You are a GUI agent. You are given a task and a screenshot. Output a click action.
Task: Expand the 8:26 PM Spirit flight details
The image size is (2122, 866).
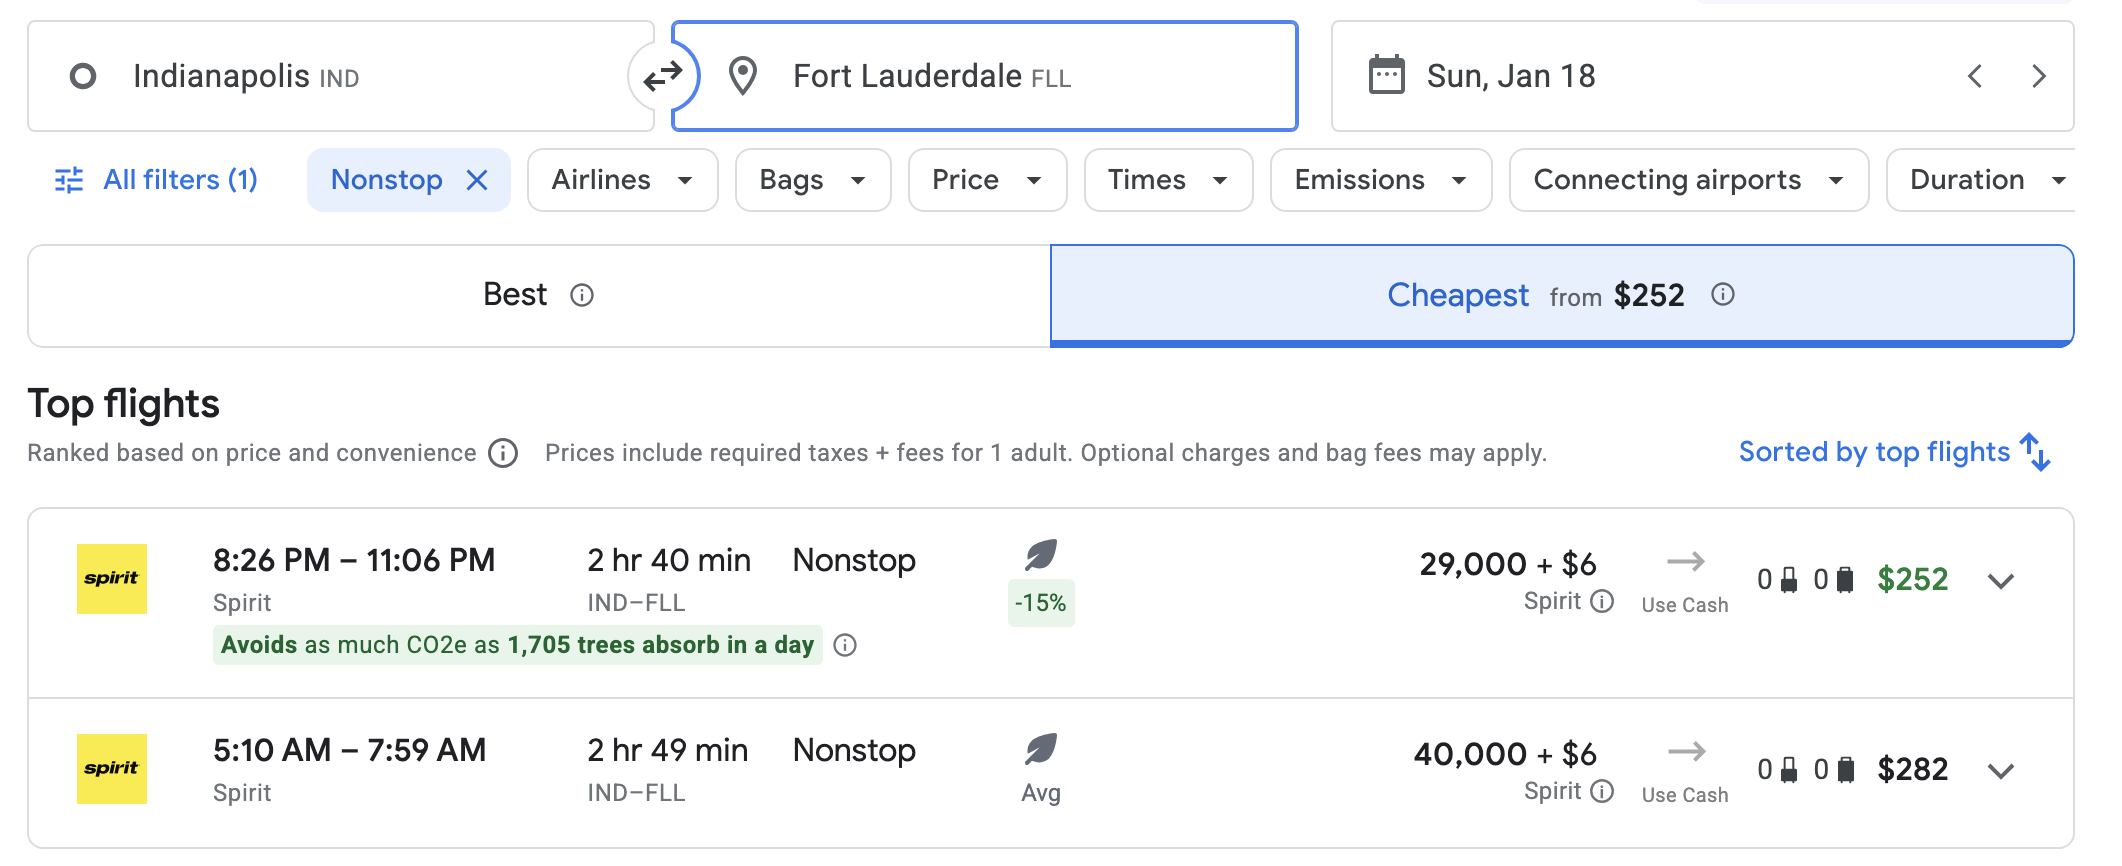(x=2001, y=581)
